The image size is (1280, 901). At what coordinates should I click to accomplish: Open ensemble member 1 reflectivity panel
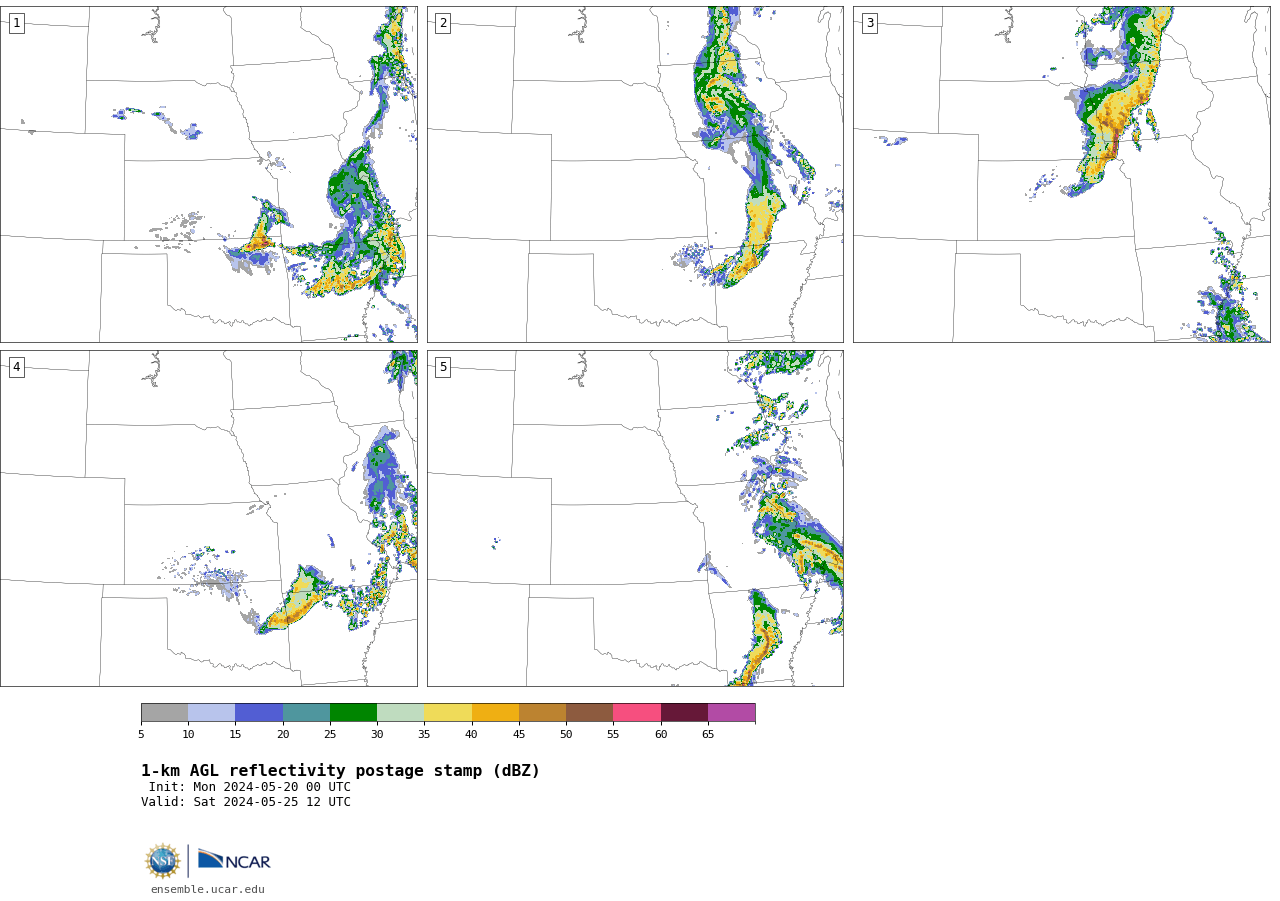click(208, 174)
